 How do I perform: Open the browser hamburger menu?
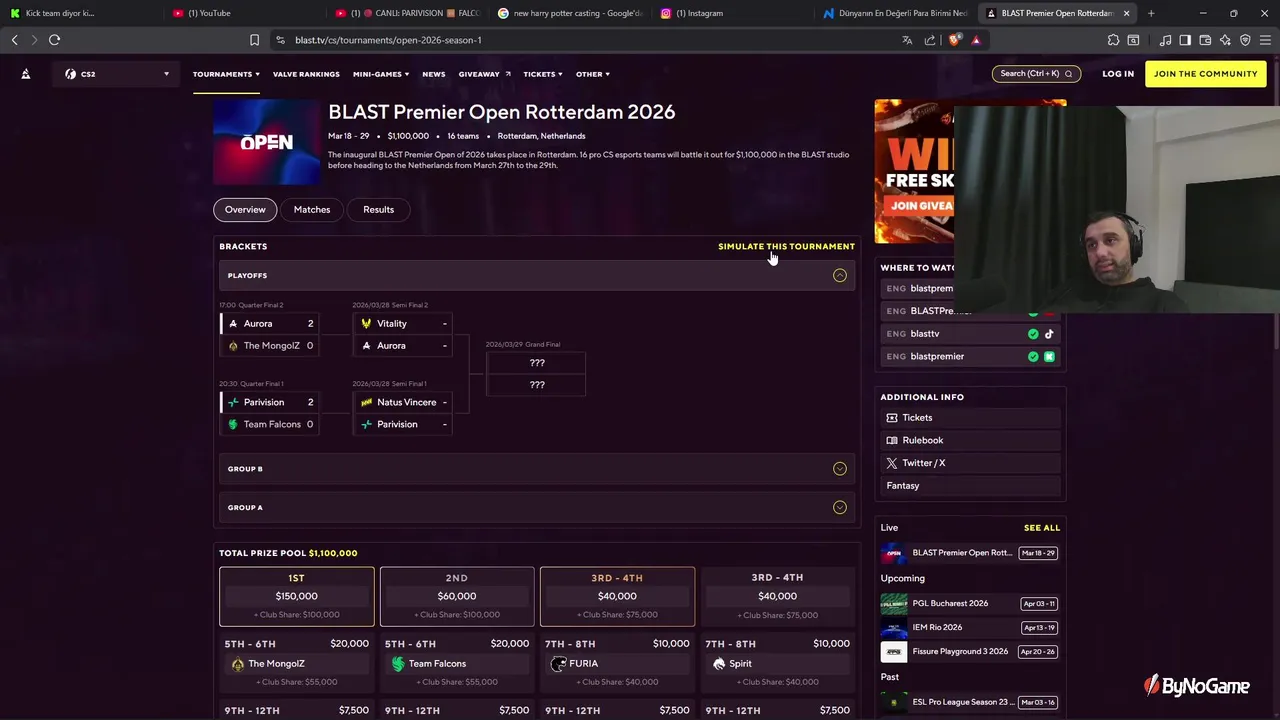1265,40
